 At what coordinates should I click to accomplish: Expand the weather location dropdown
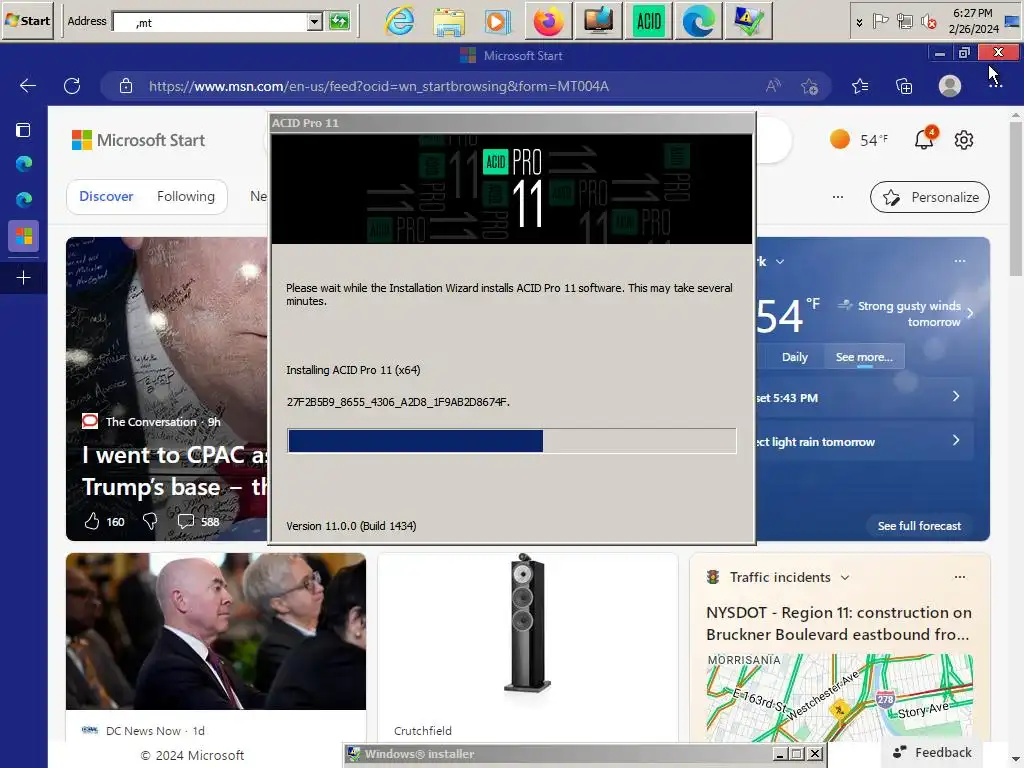pos(780,262)
